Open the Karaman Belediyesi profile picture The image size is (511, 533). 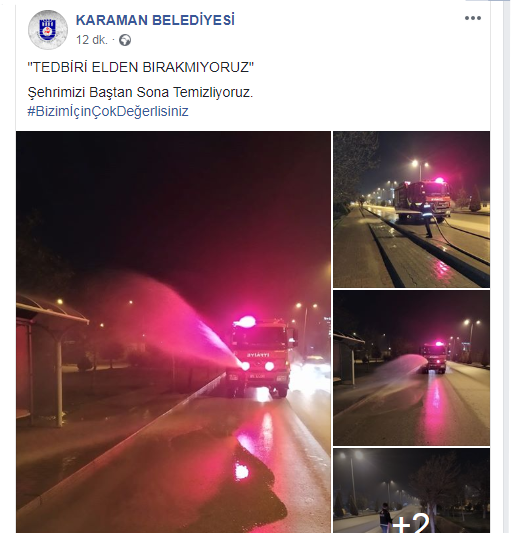click(x=48, y=30)
